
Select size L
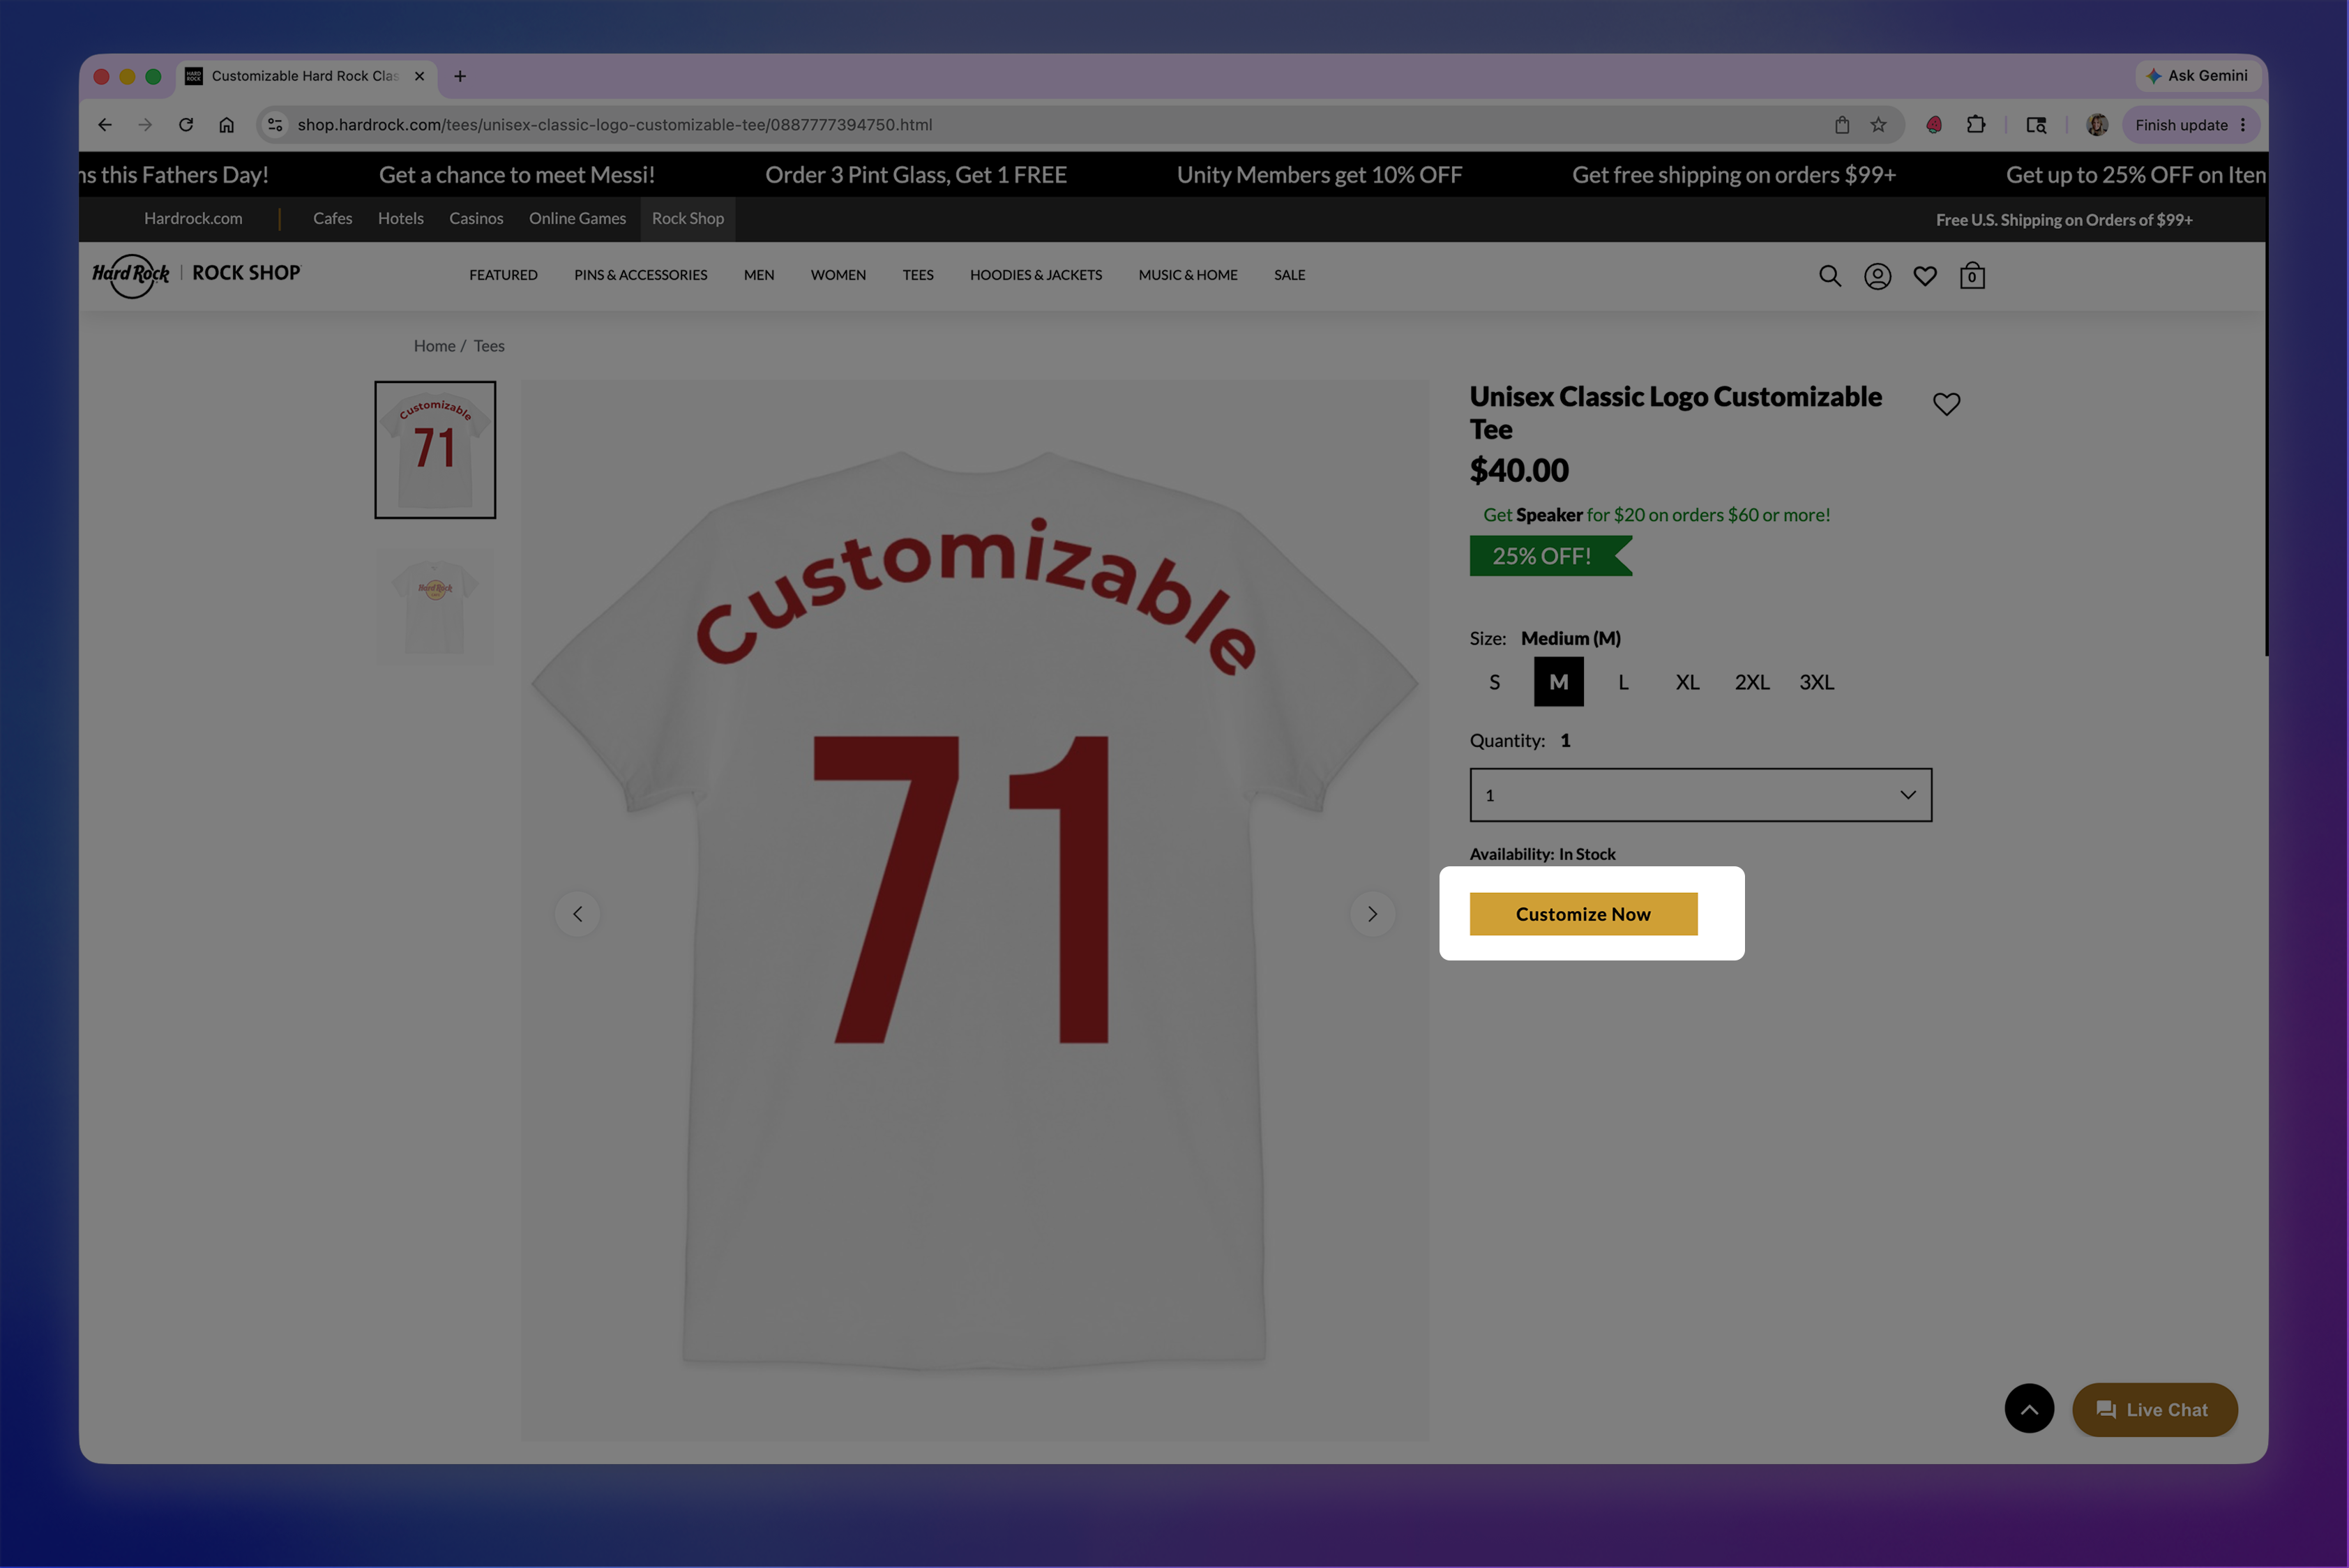(1623, 682)
